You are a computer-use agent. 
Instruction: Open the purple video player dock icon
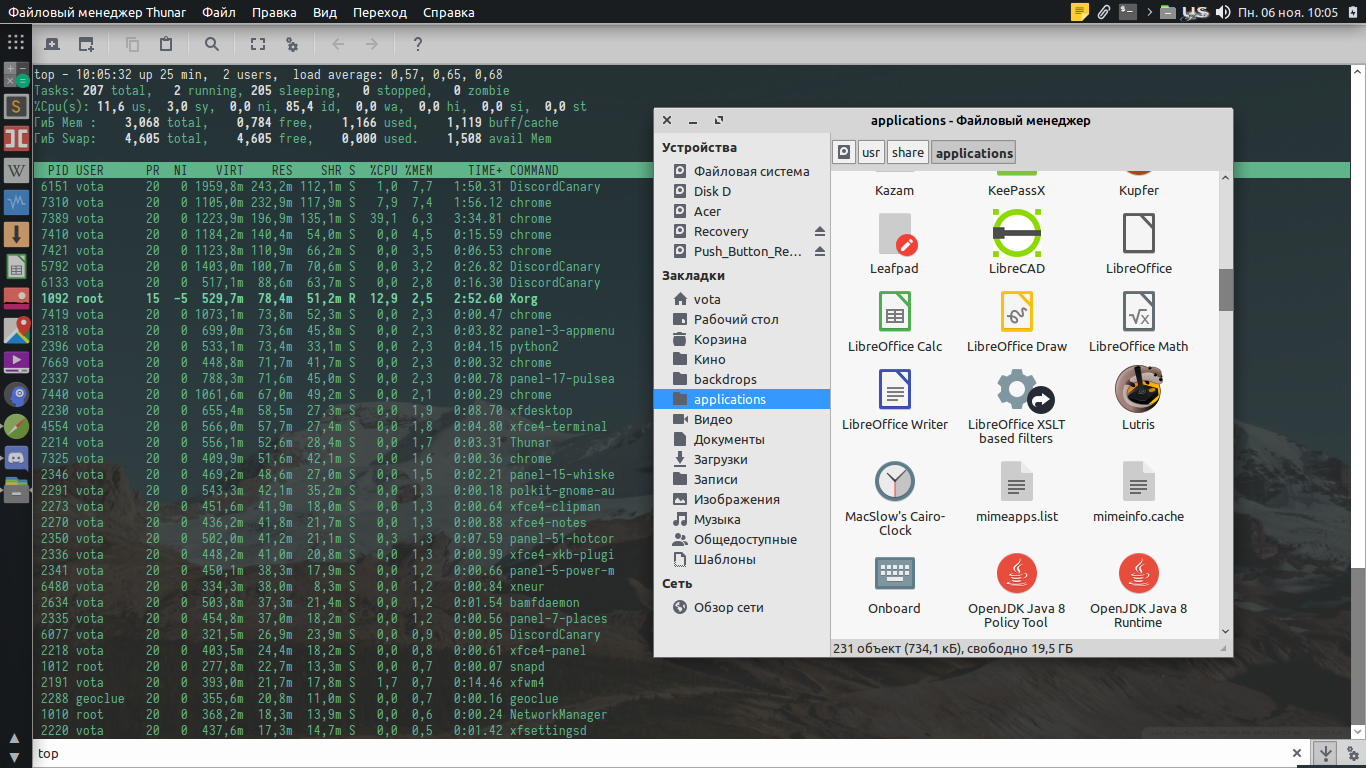click(16, 362)
